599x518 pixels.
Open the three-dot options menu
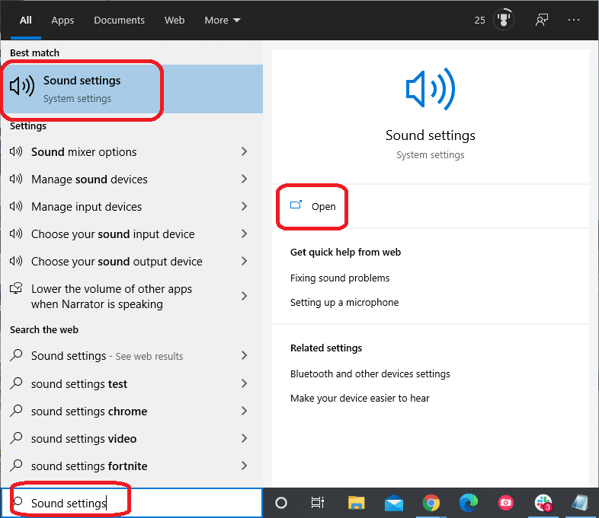tap(573, 20)
